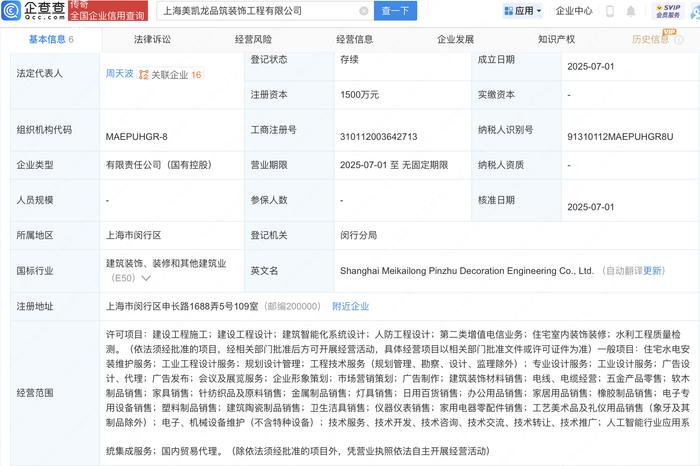
Task: Switch to 企业发展 tab
Action: pos(455,39)
